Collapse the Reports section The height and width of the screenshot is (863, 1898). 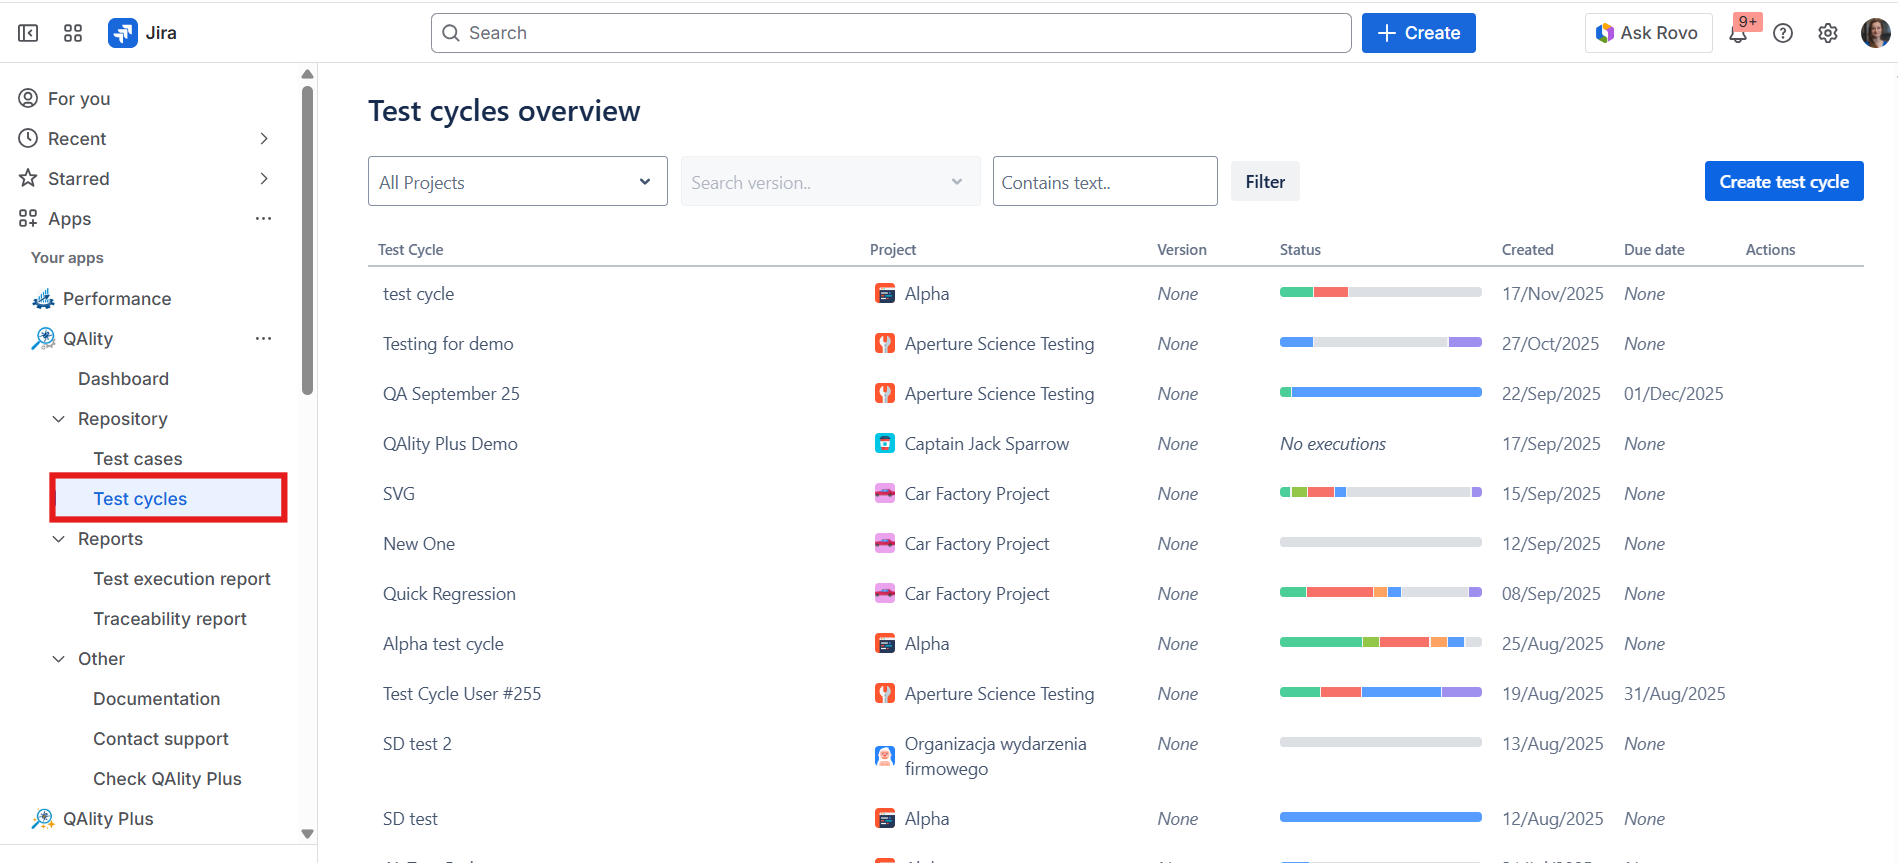tap(59, 538)
